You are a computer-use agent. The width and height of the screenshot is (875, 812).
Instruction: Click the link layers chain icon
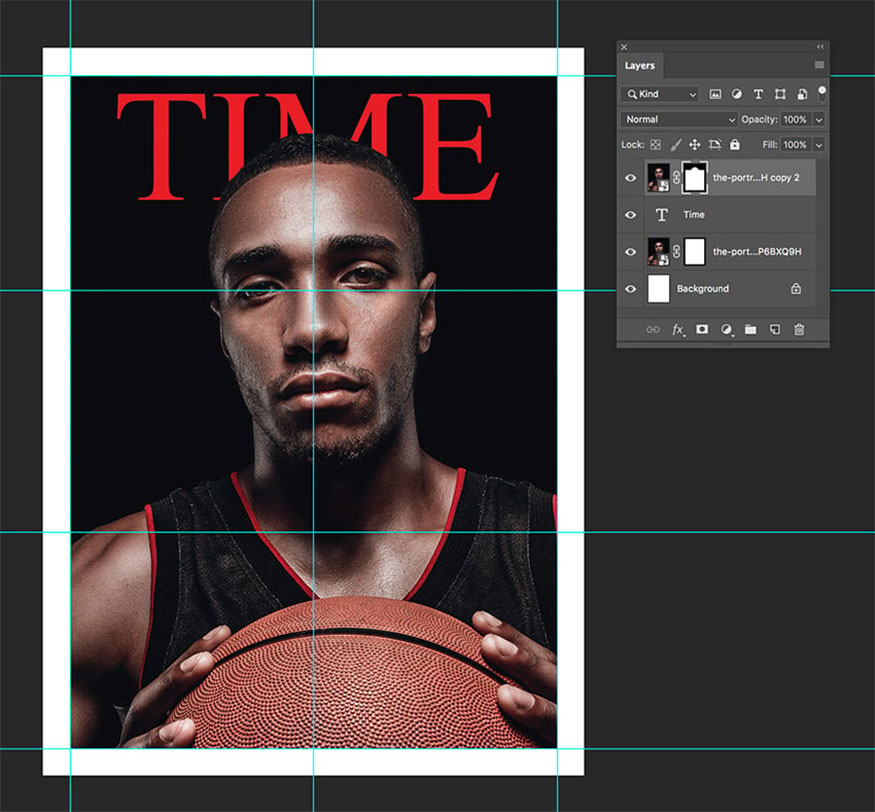click(x=653, y=330)
